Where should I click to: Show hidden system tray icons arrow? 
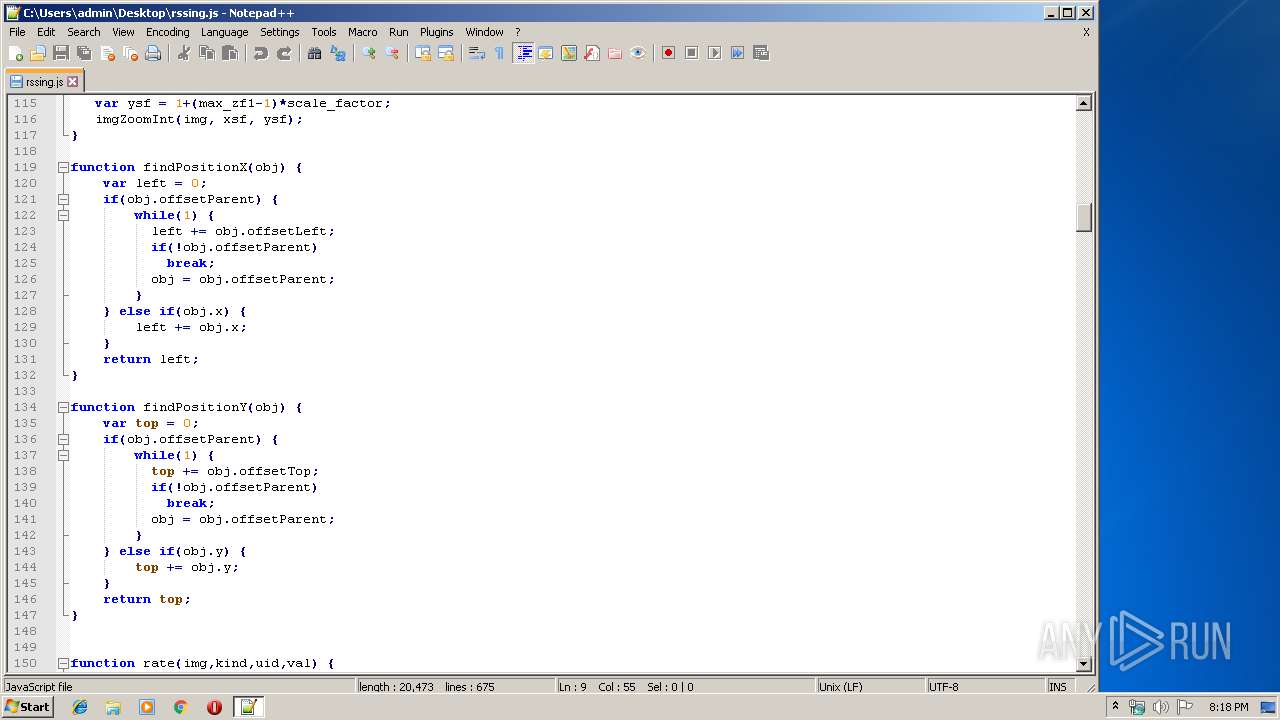click(x=1115, y=707)
